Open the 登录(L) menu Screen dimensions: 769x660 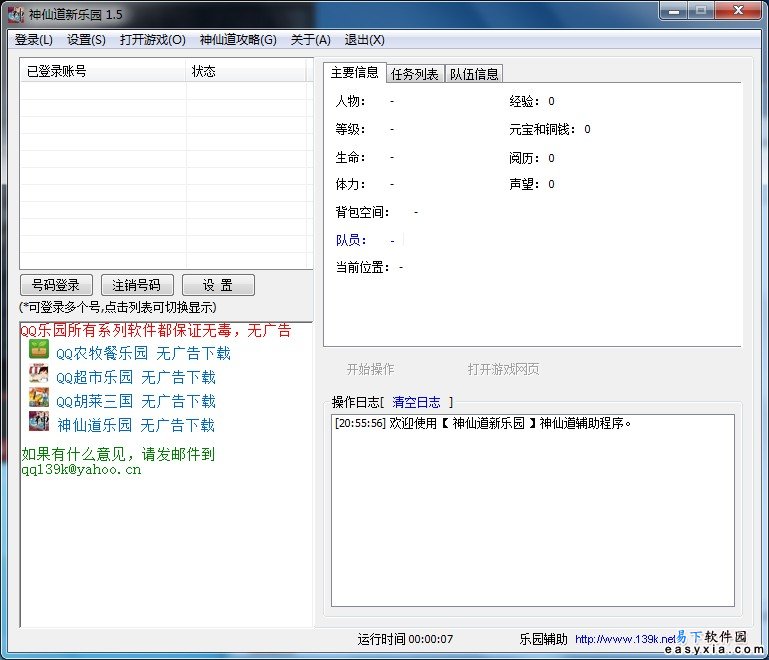point(34,40)
